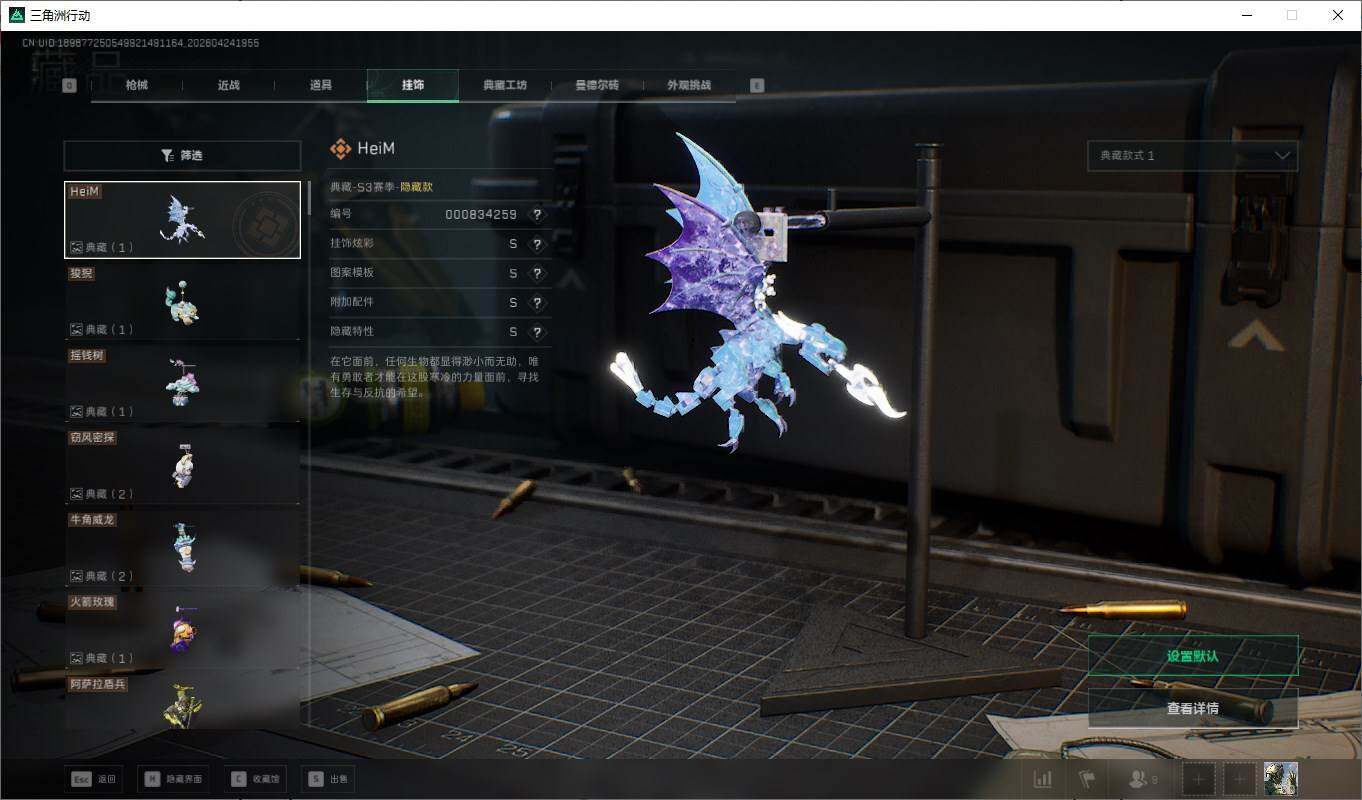Click the charm list scrollbar

(x=308, y=198)
